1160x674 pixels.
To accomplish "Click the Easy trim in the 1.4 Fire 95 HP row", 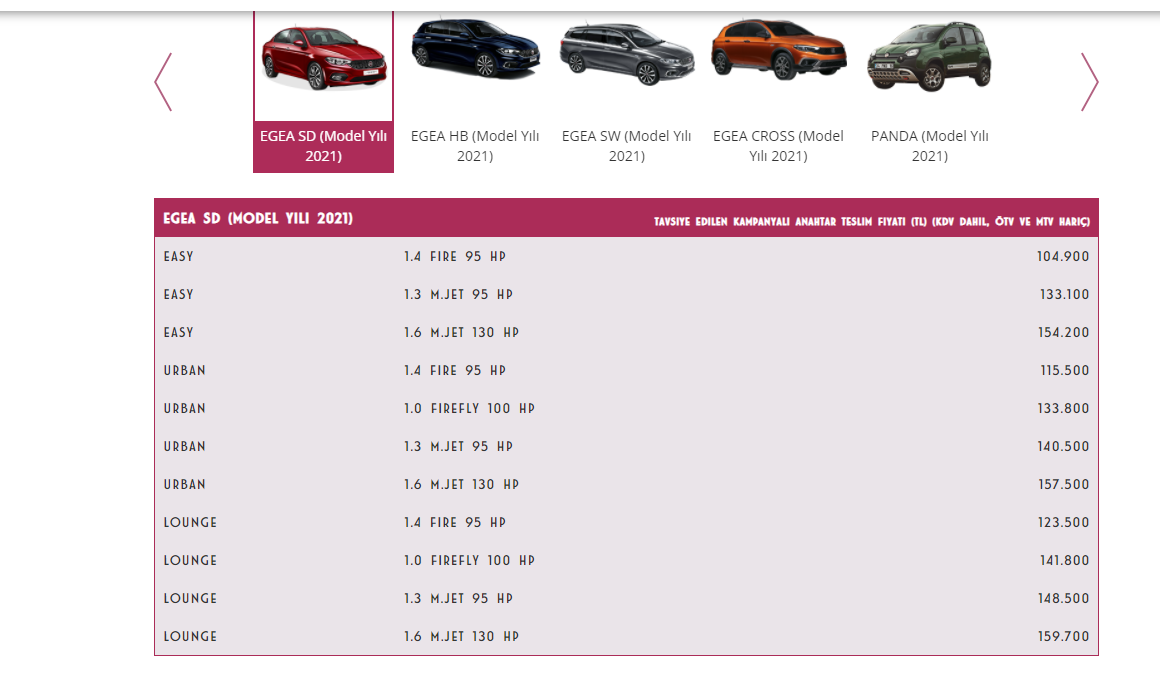I will pyautogui.click(x=178, y=257).
